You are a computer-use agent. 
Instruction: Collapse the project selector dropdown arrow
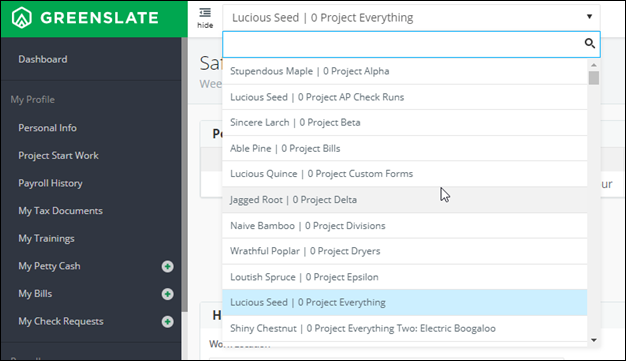tap(589, 17)
